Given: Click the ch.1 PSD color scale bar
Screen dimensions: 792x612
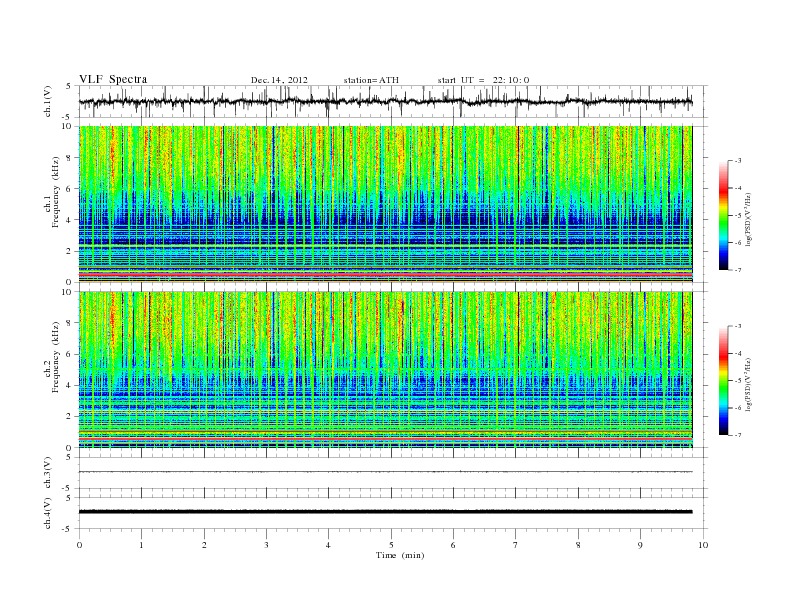Looking at the screenshot, I should tap(724, 215).
